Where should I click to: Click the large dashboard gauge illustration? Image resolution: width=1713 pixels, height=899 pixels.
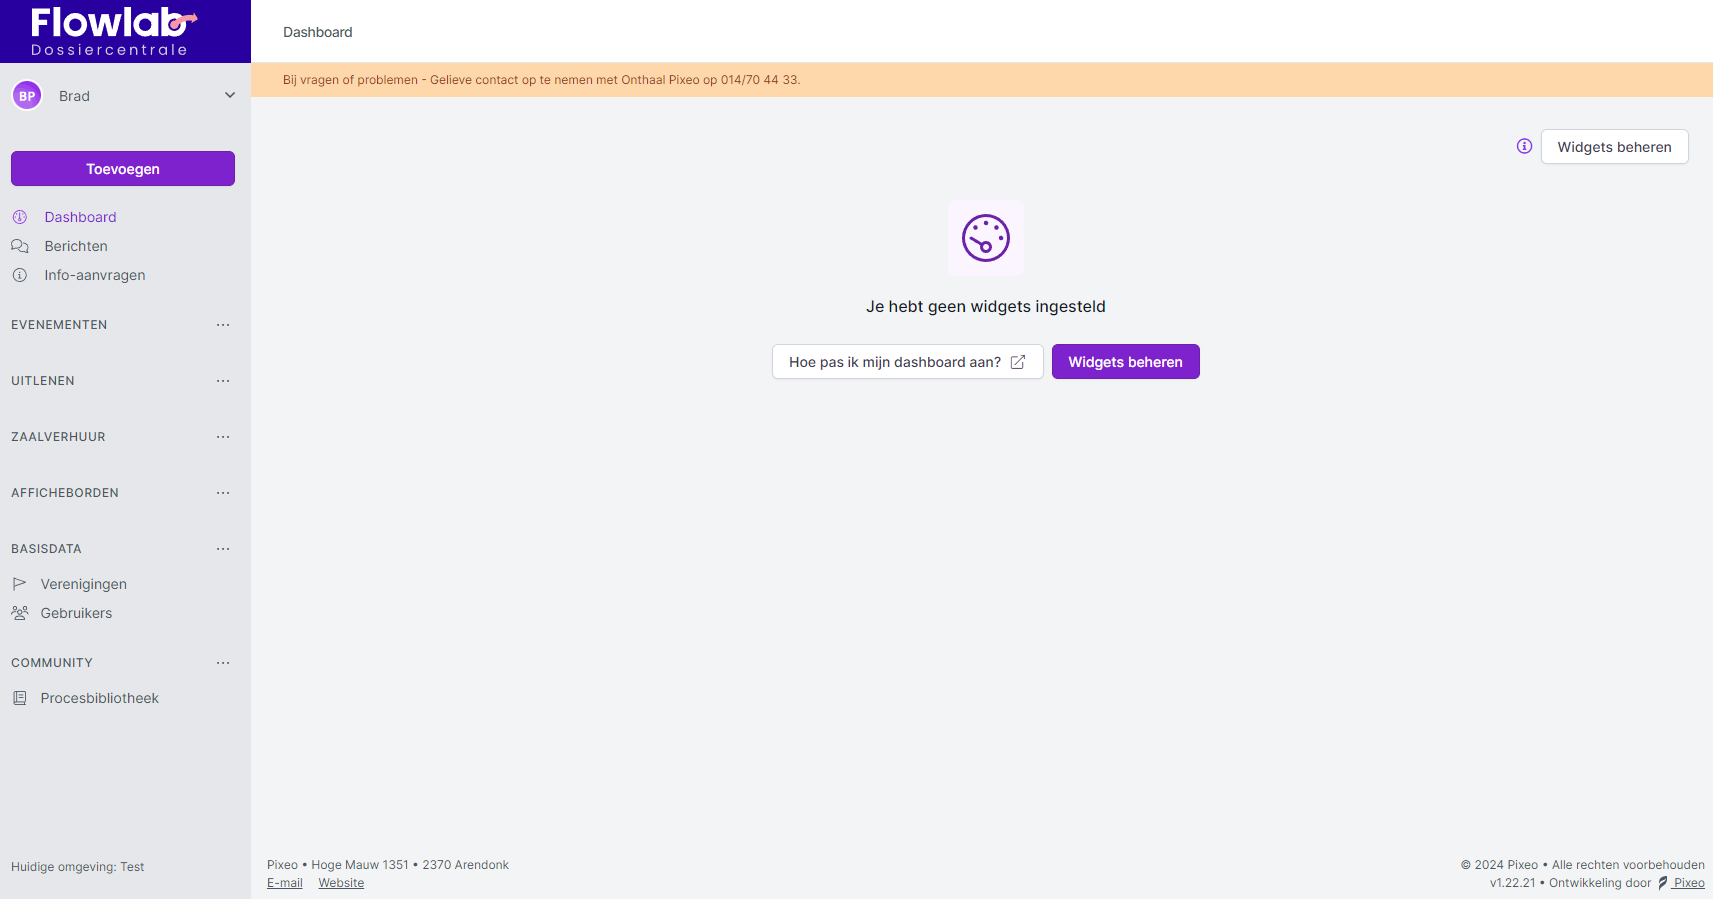coord(985,238)
